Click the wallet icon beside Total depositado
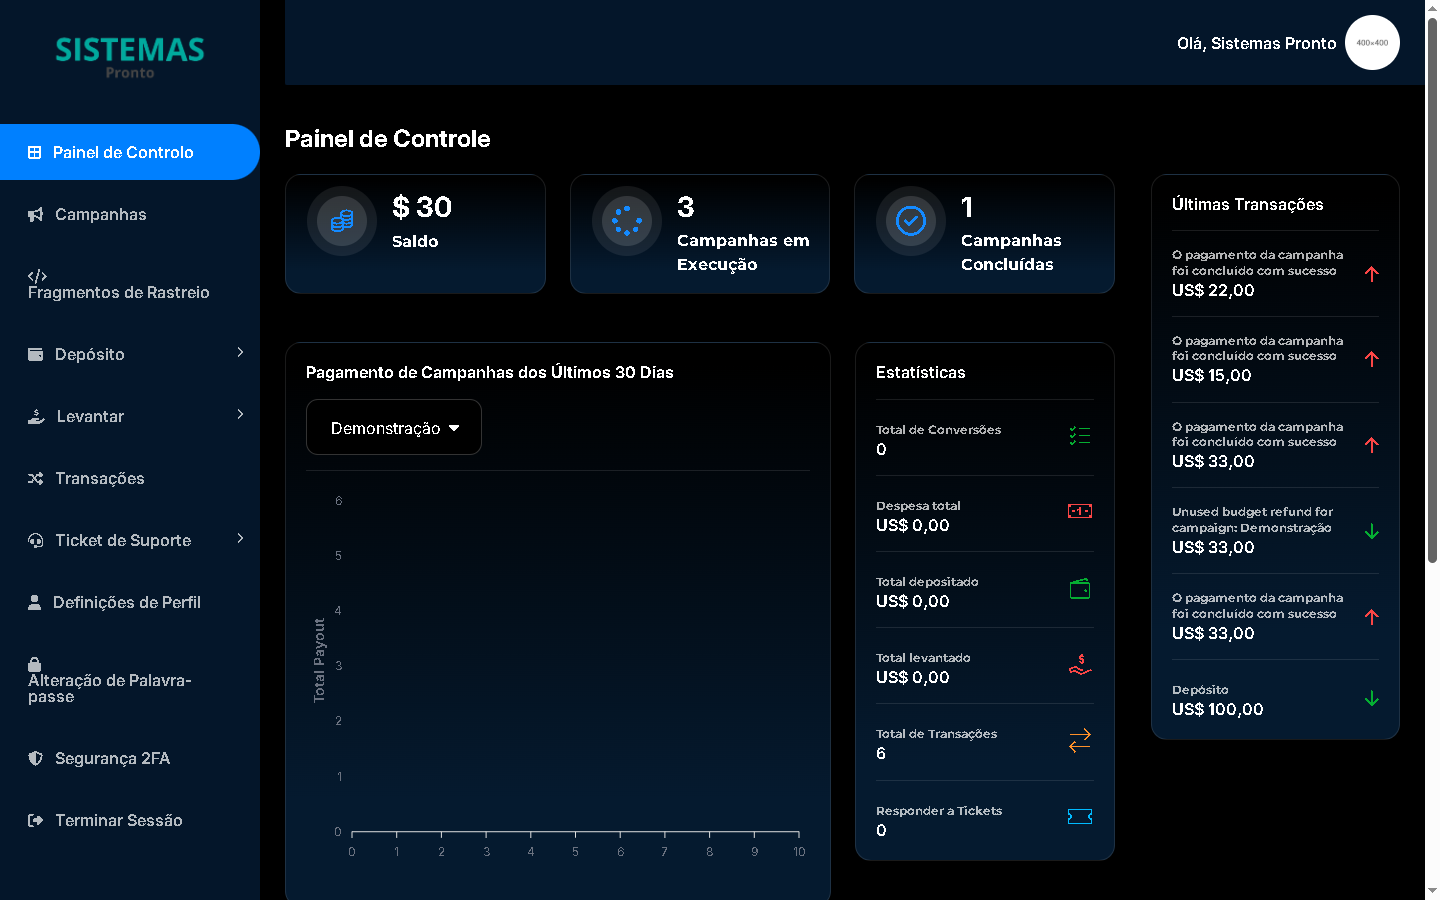Viewport: 1440px width, 900px height. pos(1079,589)
